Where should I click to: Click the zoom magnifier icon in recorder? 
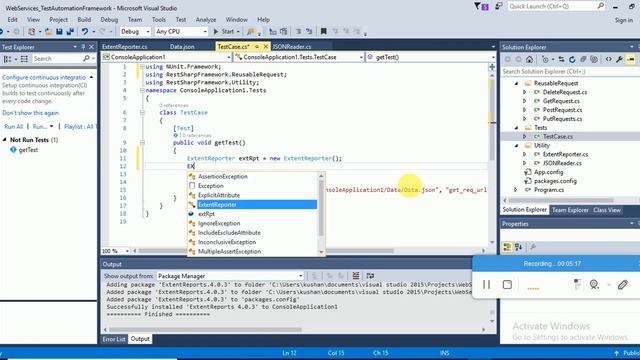click(x=594, y=284)
